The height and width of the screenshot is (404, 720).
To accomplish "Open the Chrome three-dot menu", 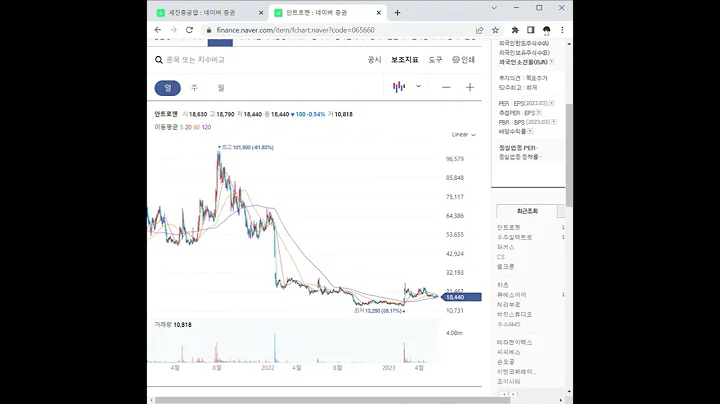I will pos(562,30).
